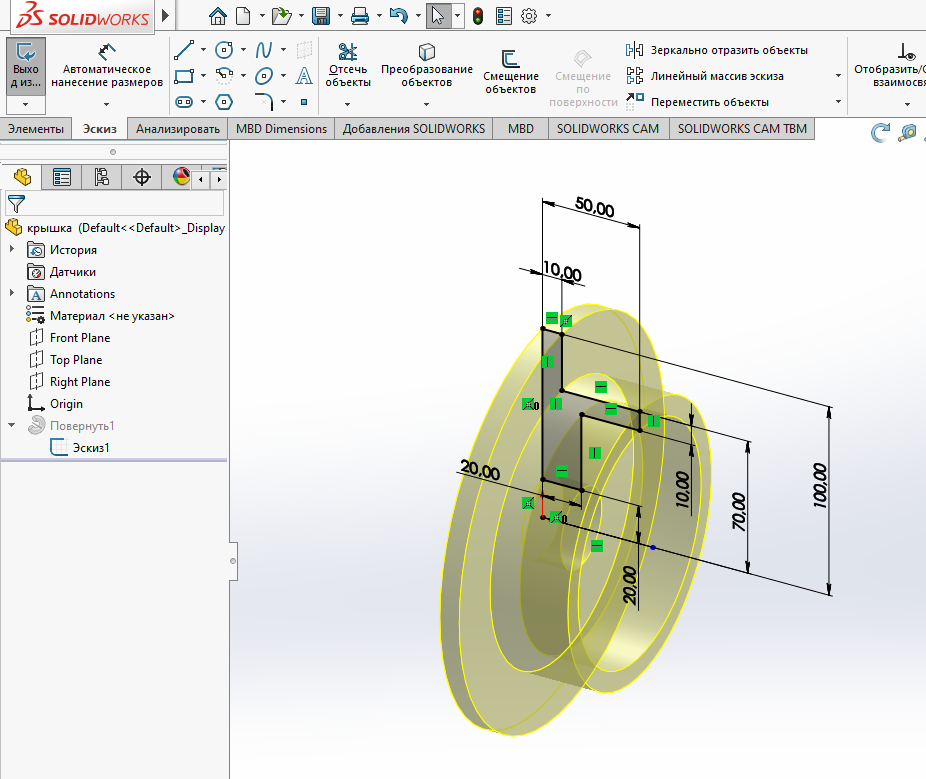
Task: Click the Zoom to Fit icon in viewport
Action: [907, 132]
